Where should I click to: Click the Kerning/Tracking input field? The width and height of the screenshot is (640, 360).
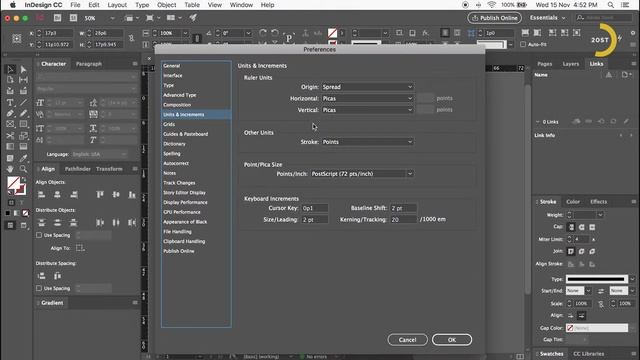pyautogui.click(x=403, y=220)
